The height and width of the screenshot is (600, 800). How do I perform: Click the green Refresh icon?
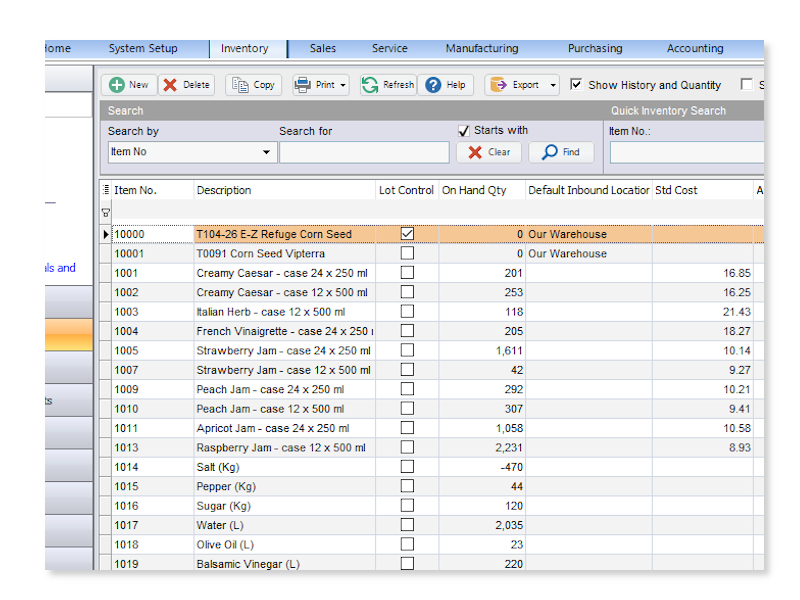pos(370,85)
